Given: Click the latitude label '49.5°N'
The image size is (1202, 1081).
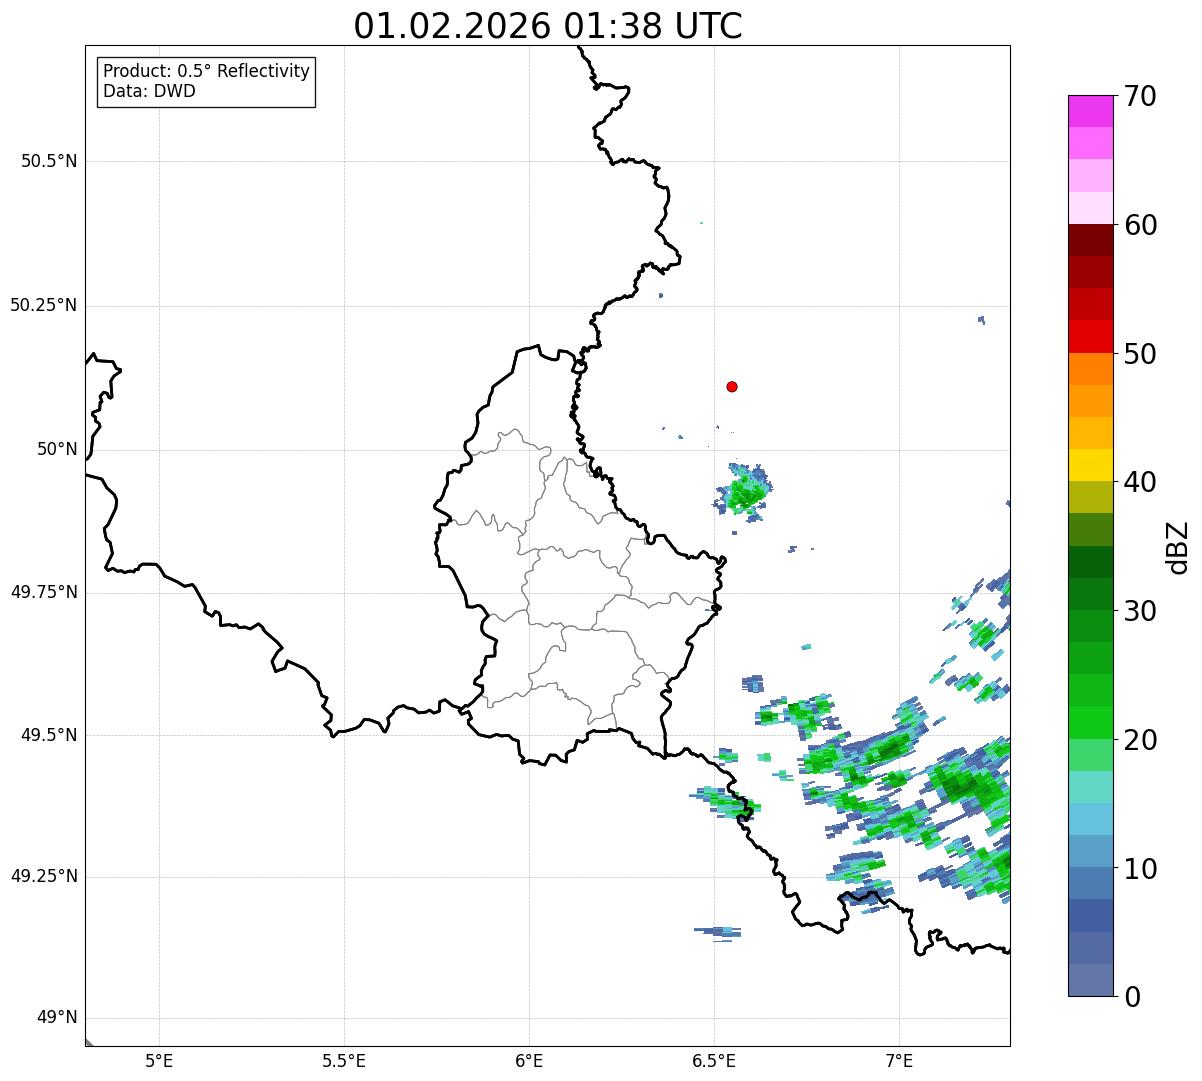Looking at the screenshot, I should [49, 735].
